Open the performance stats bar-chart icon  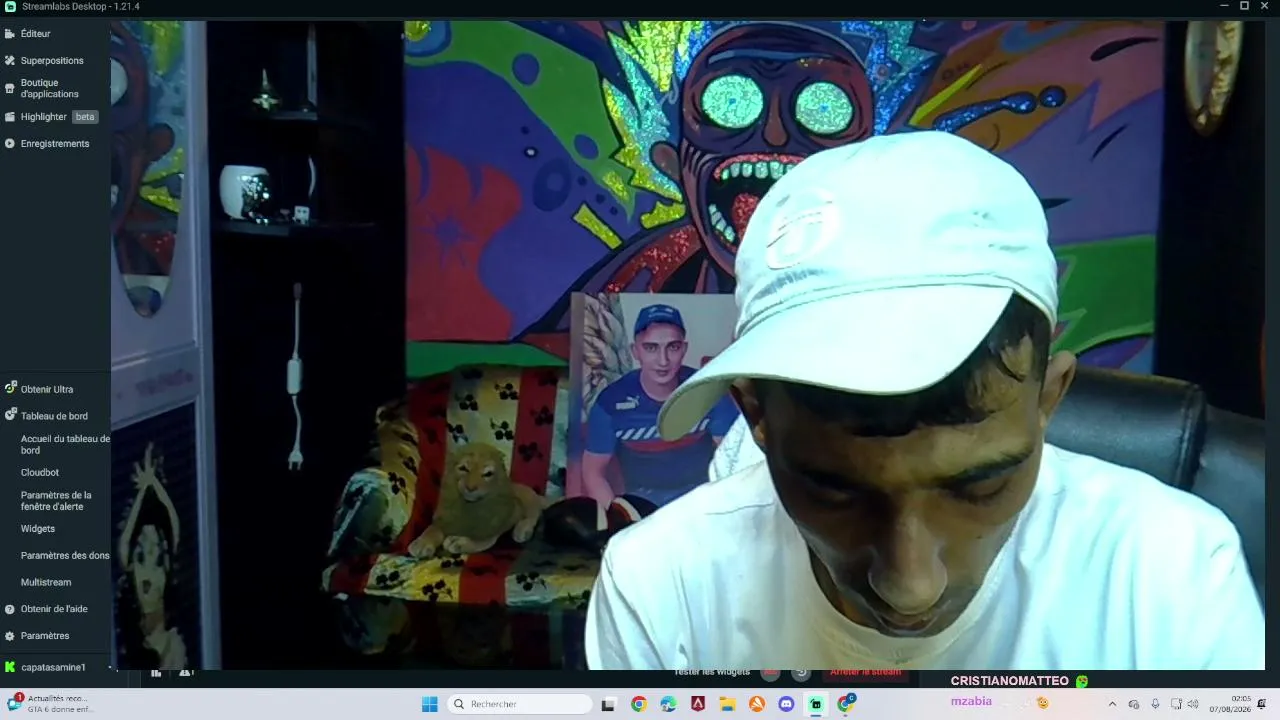(156, 673)
